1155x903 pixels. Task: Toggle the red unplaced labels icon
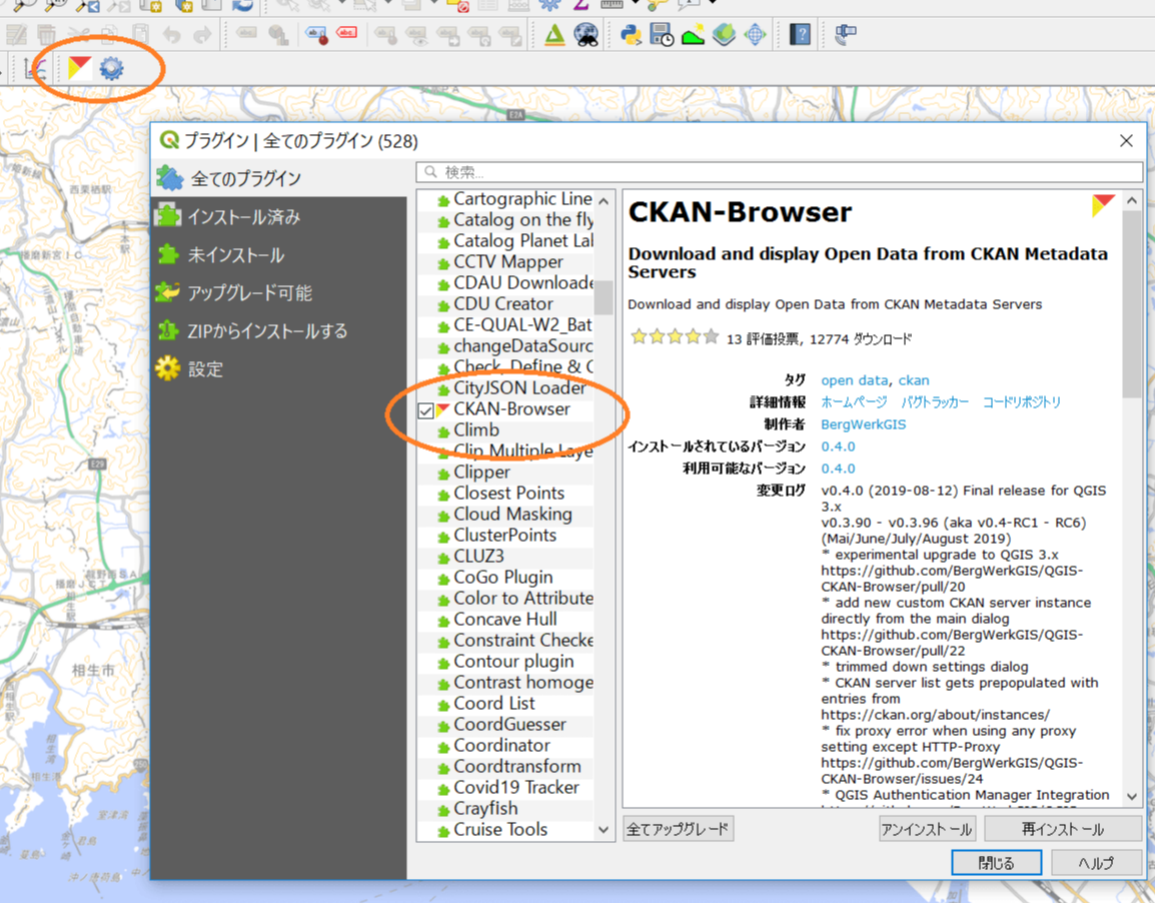pyautogui.click(x=347, y=34)
